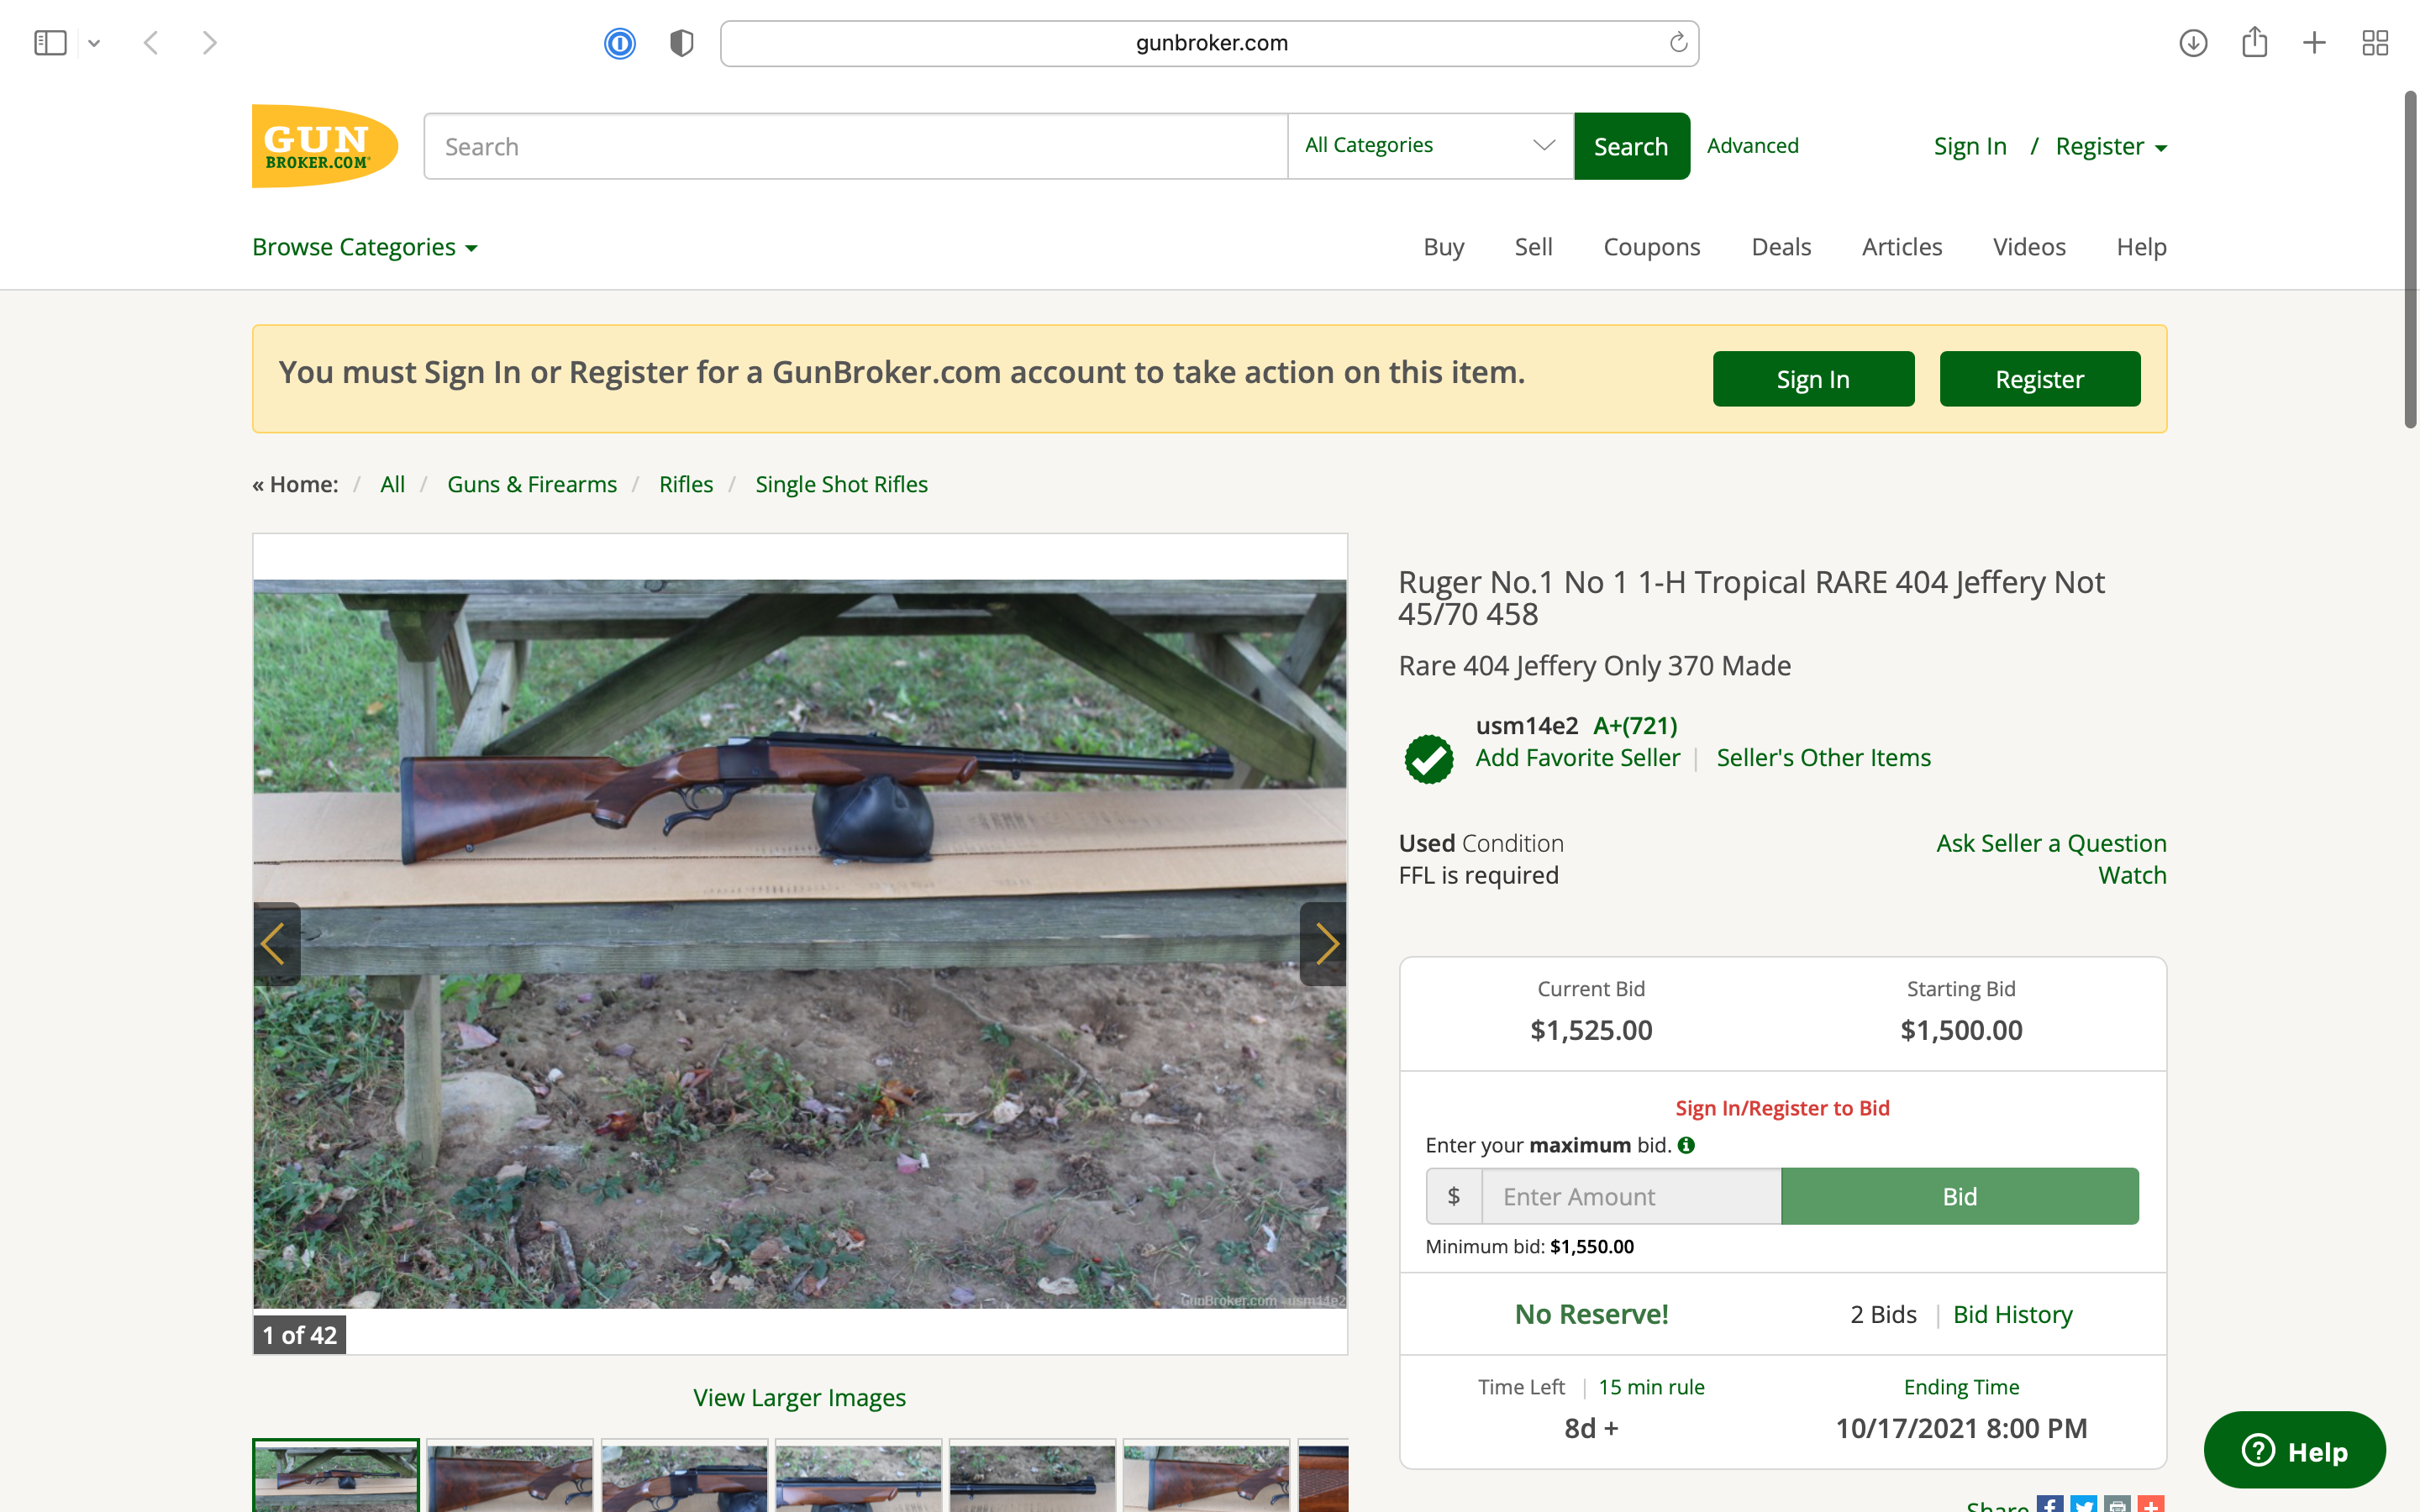2420x1512 pixels.
Task: Open the Videos menu item
Action: [x=2028, y=247]
